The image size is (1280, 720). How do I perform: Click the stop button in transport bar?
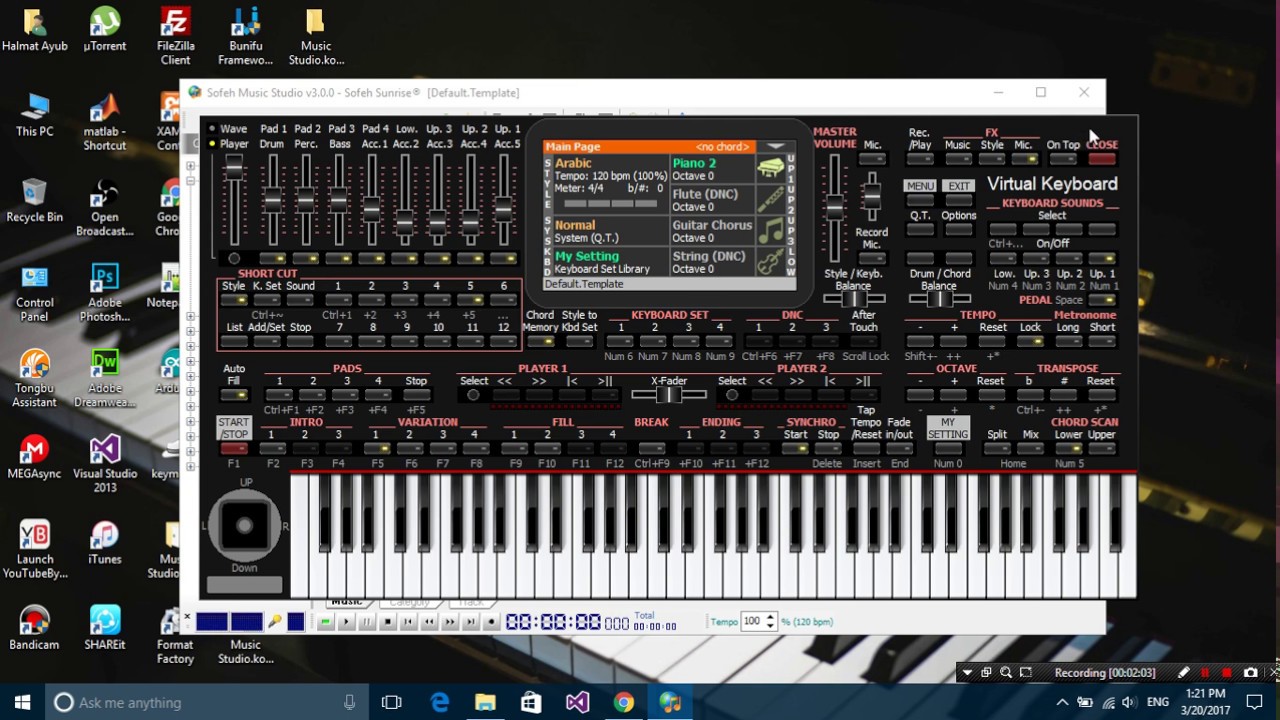tap(388, 622)
